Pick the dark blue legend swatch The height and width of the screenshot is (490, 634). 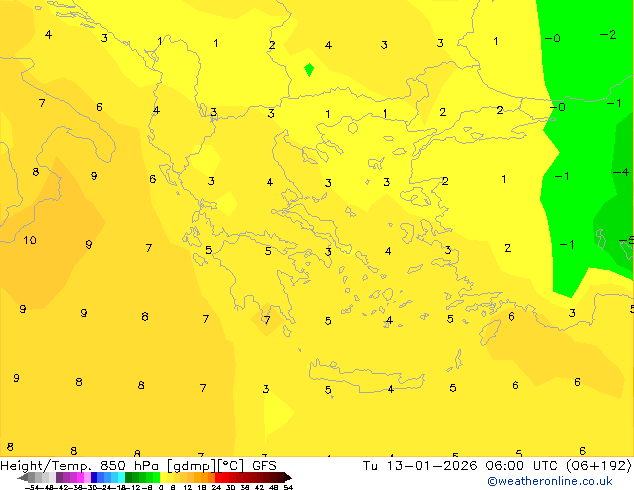[94, 477]
